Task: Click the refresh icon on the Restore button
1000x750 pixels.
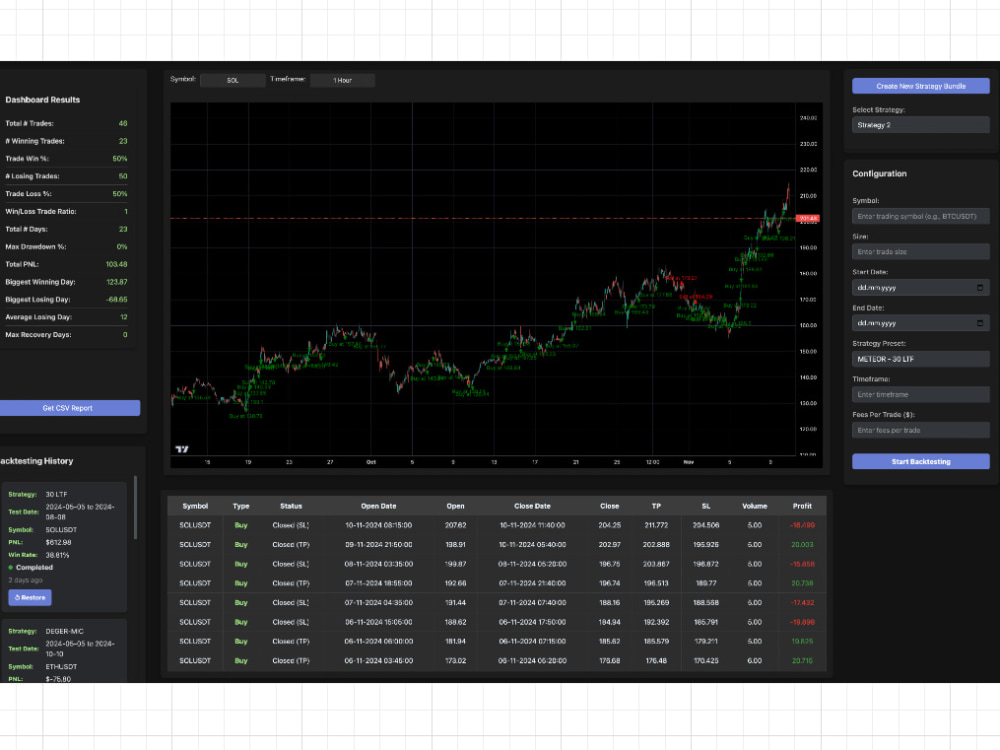Action: pyautogui.click(x=16, y=597)
